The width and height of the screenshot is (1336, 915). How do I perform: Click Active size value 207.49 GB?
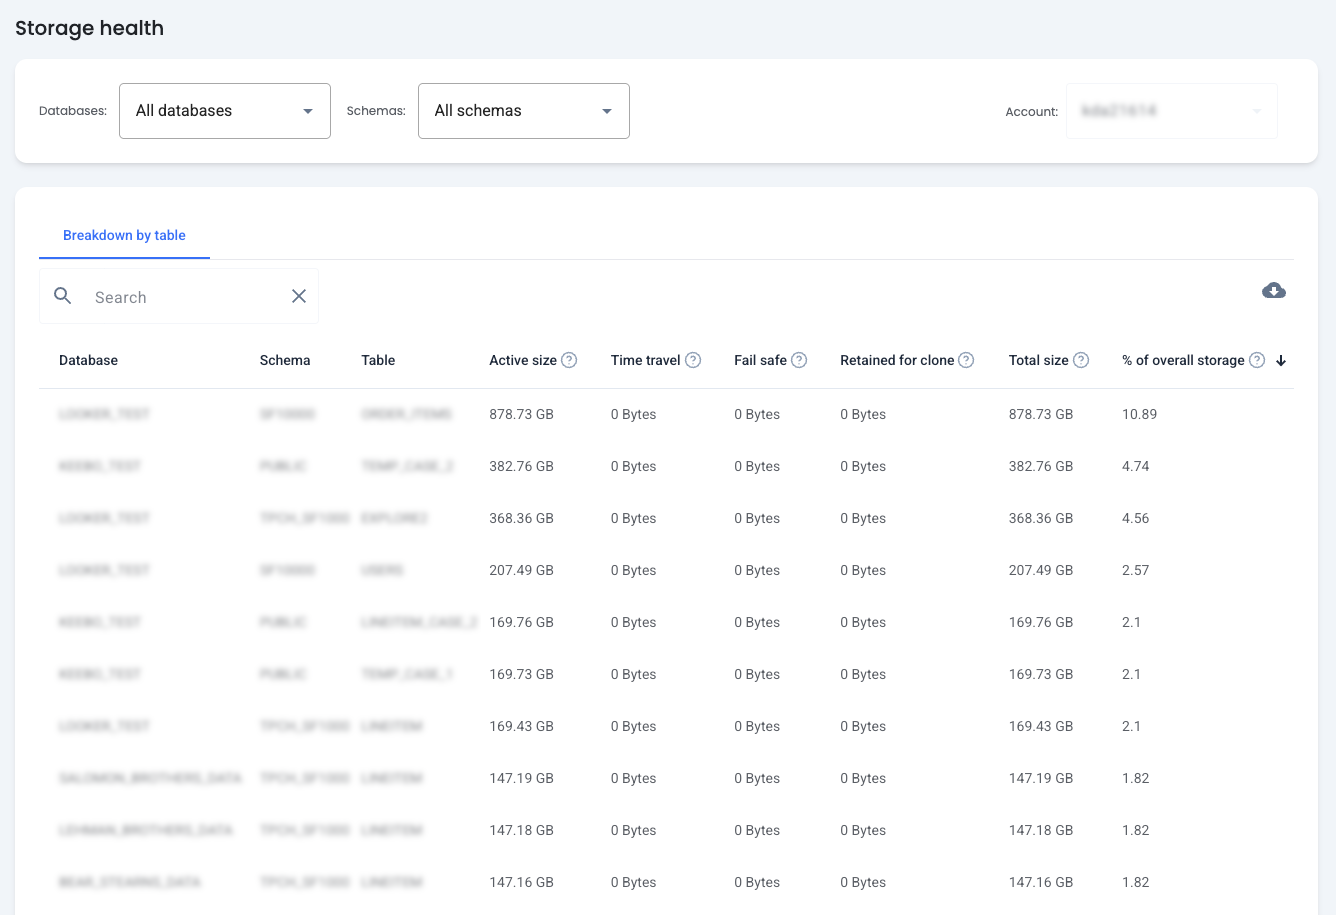pyautogui.click(x=521, y=570)
